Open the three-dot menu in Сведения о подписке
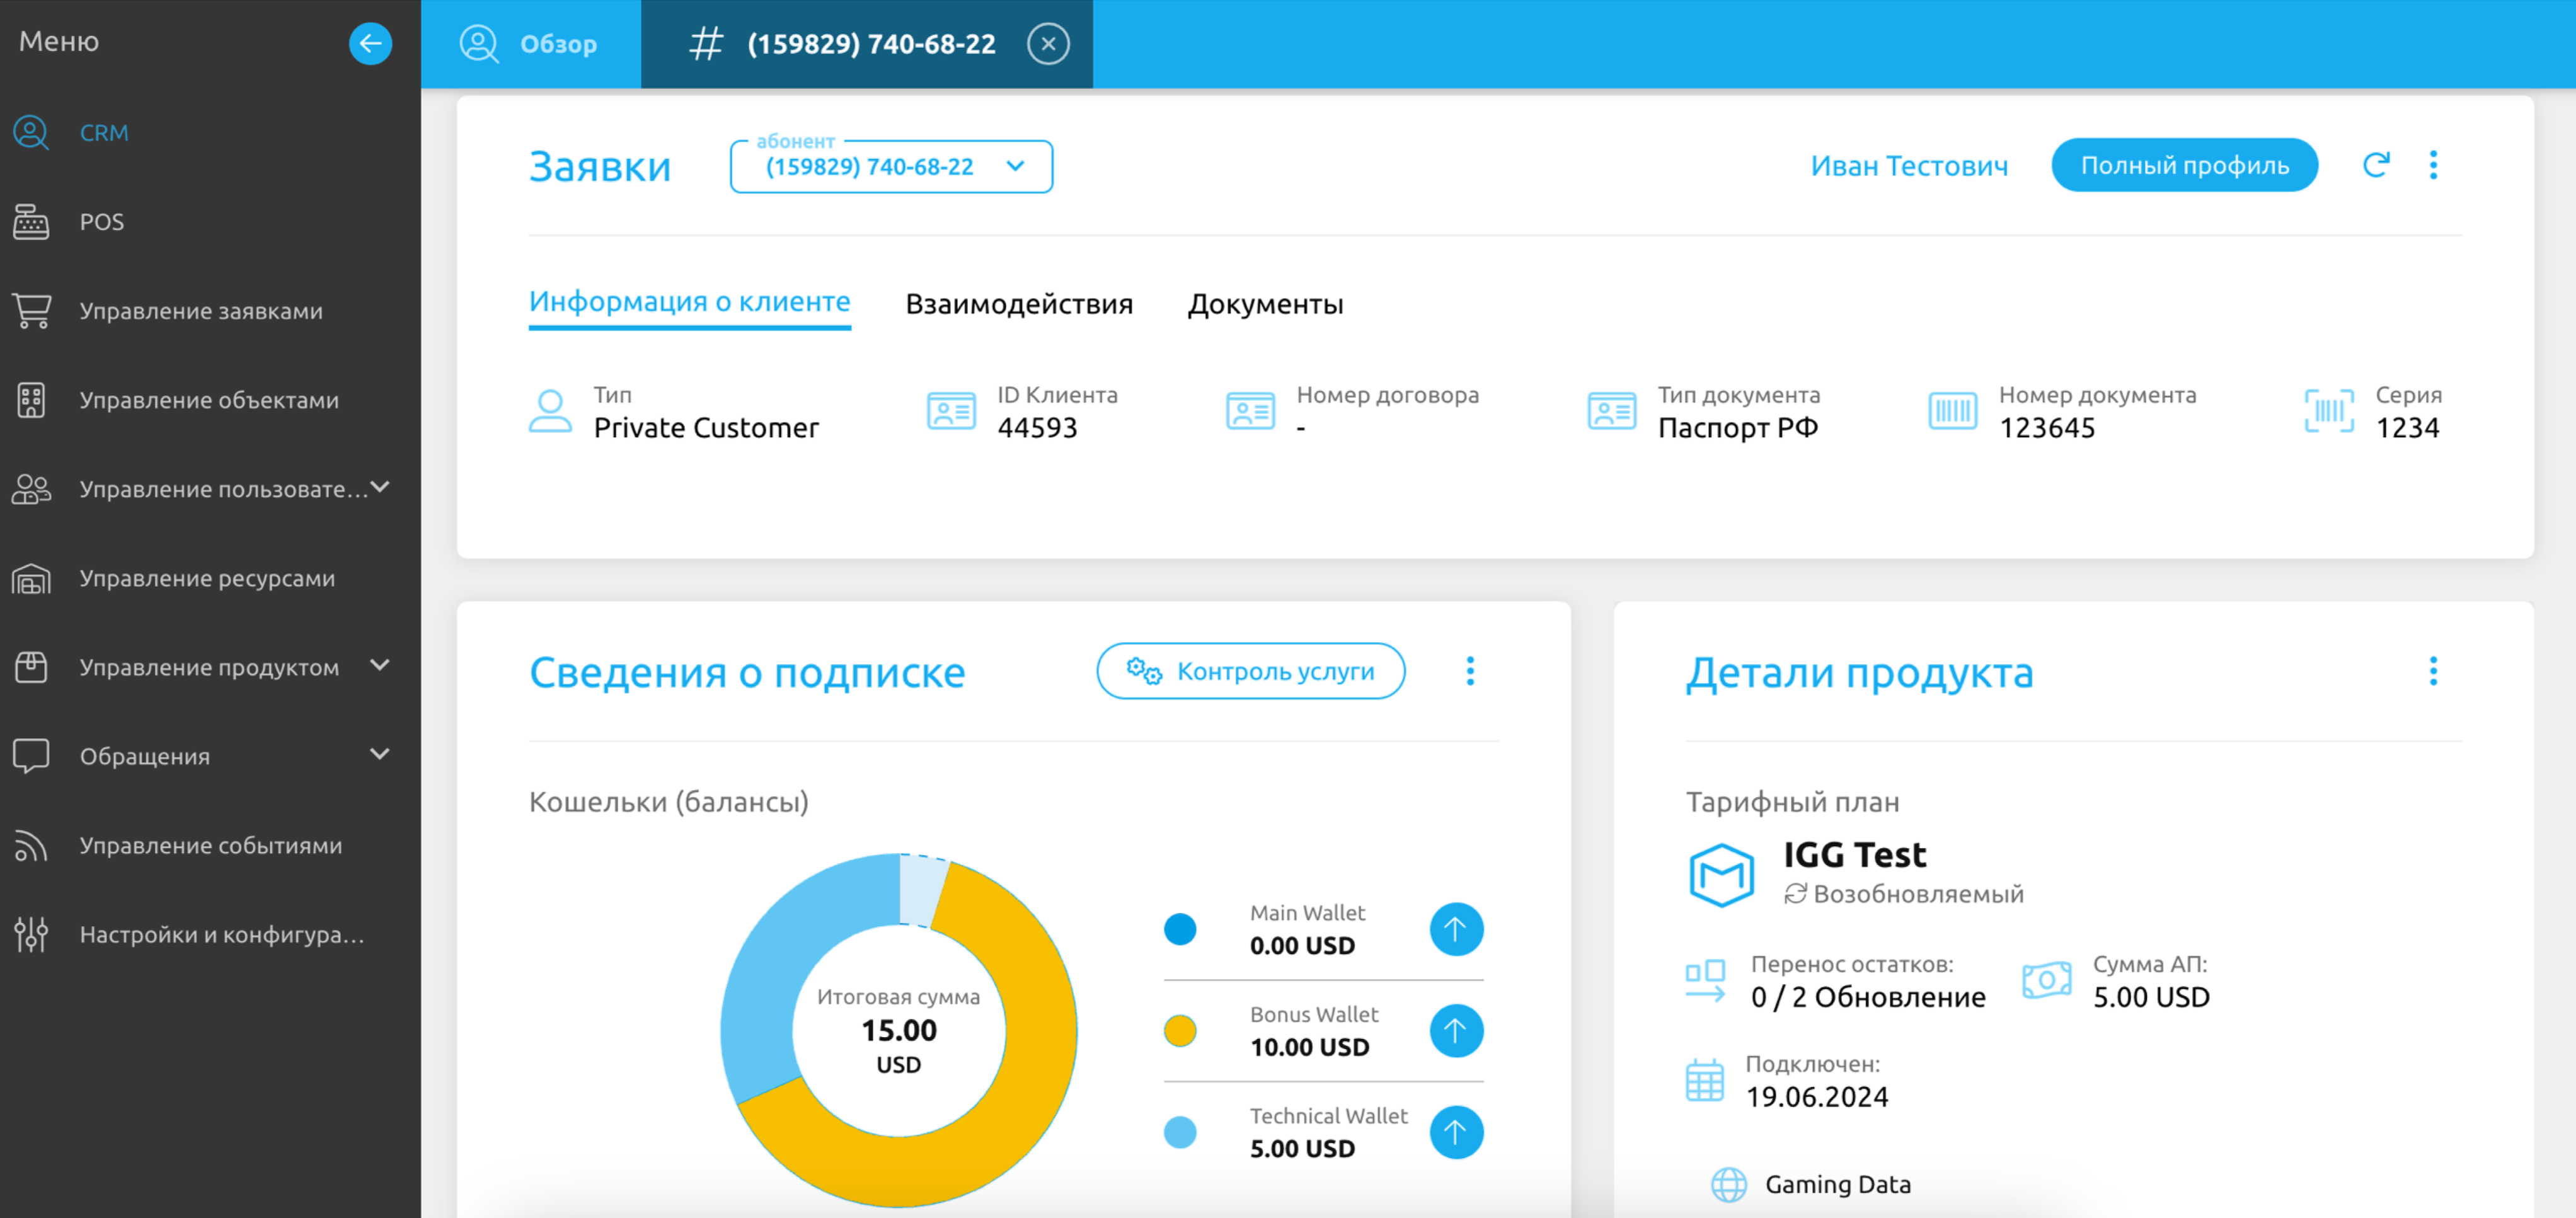Image resolution: width=2576 pixels, height=1218 pixels. point(1469,671)
